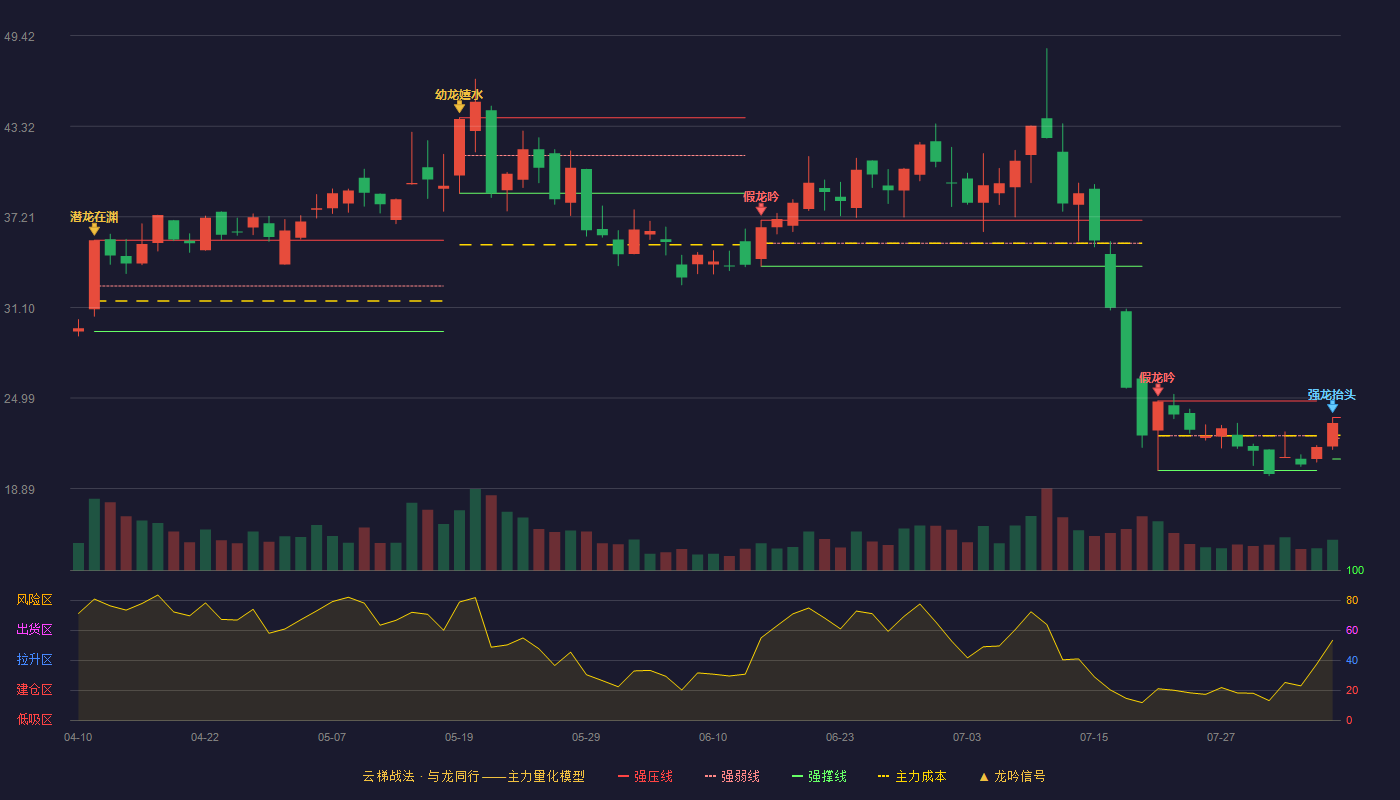Click the 04-22 date label
Screen dimensions: 1400x800
coord(205,737)
